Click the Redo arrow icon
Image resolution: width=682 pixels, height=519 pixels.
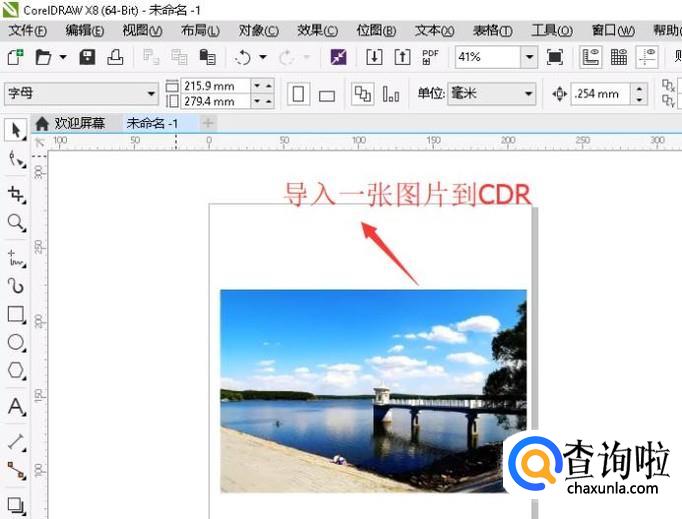pos(287,57)
